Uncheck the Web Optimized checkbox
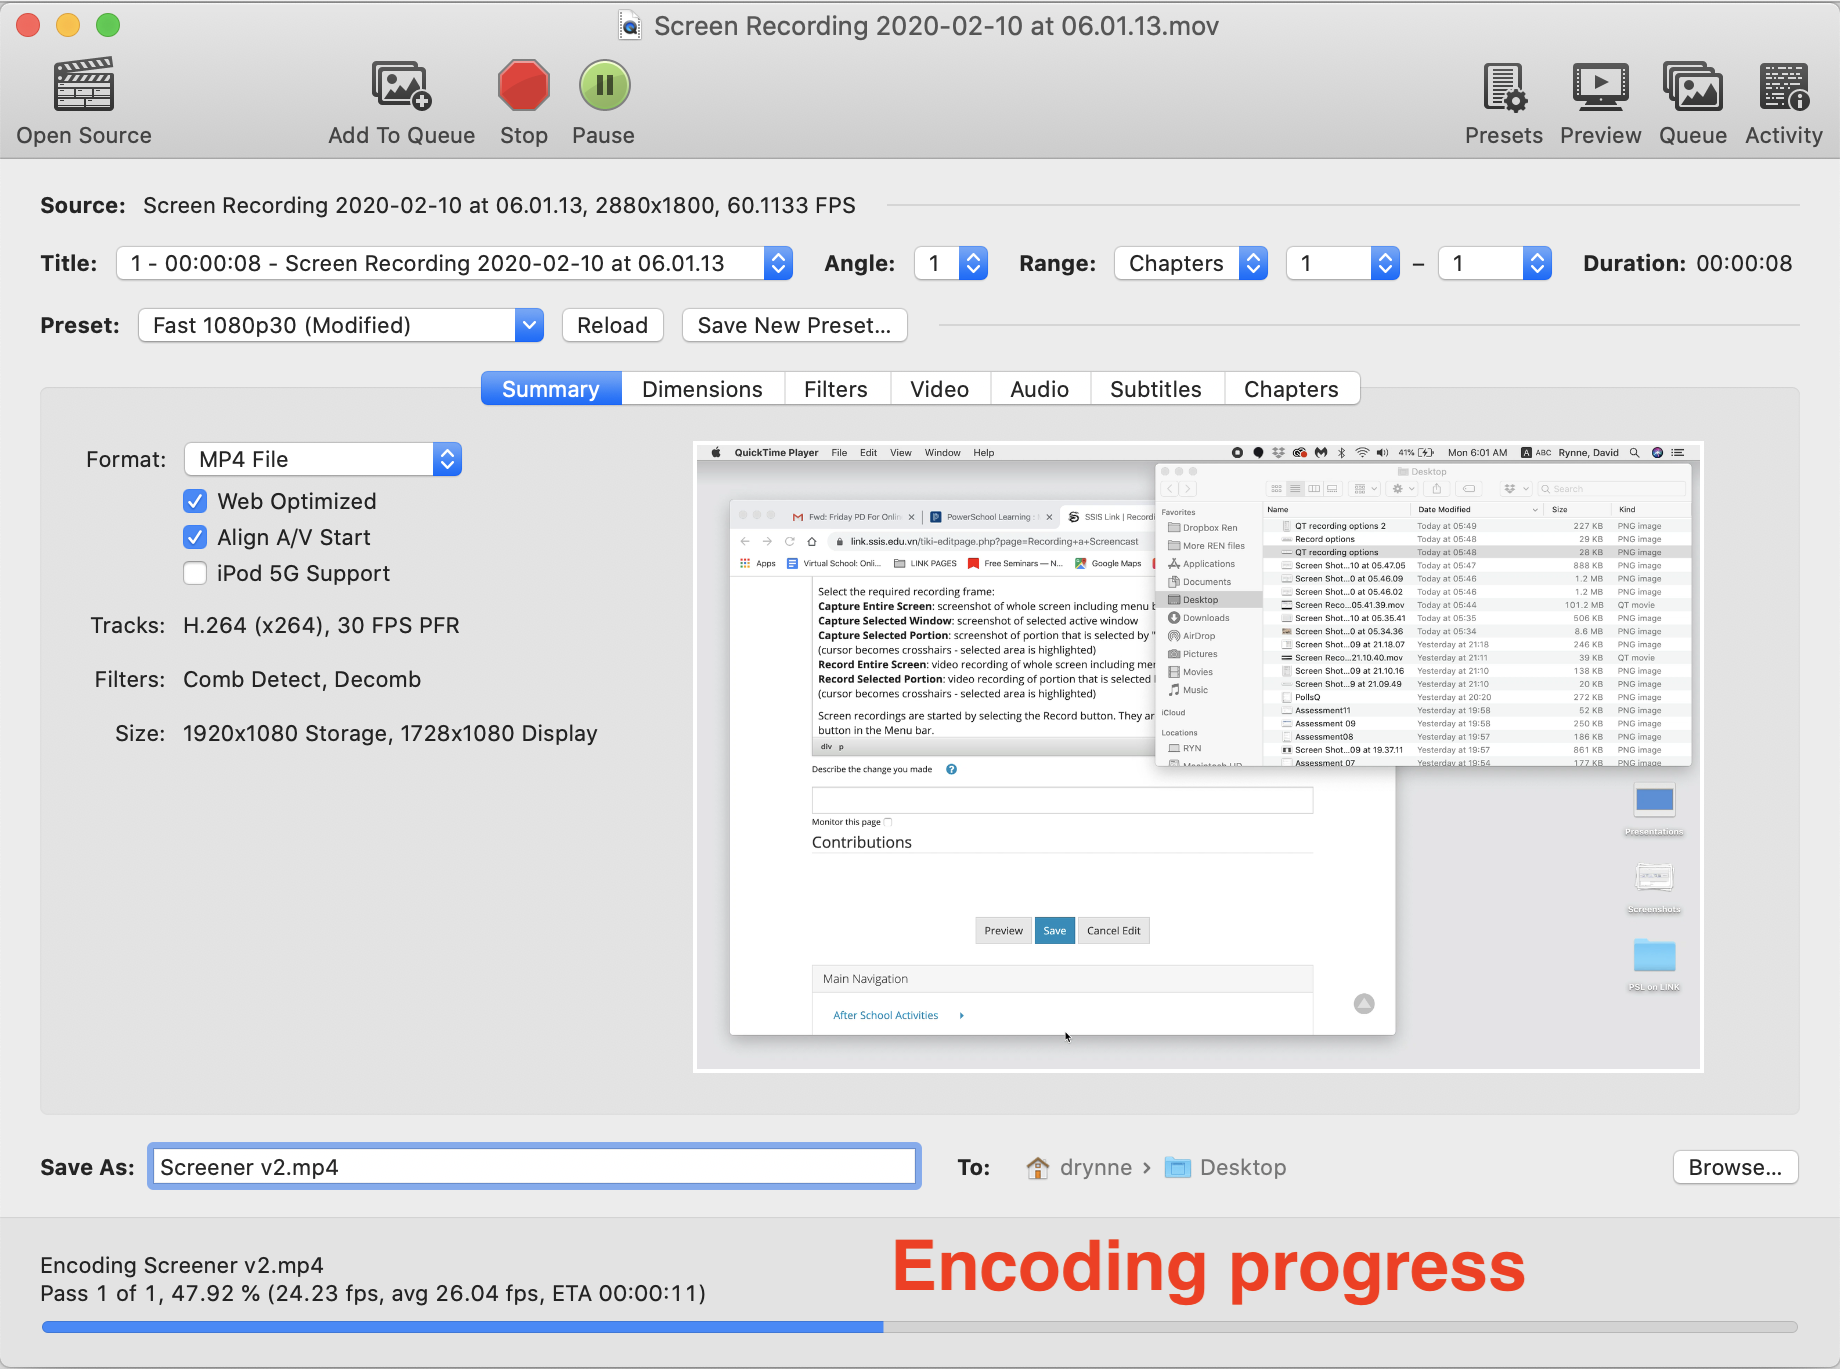Image resolution: width=1840 pixels, height=1369 pixels. click(196, 501)
